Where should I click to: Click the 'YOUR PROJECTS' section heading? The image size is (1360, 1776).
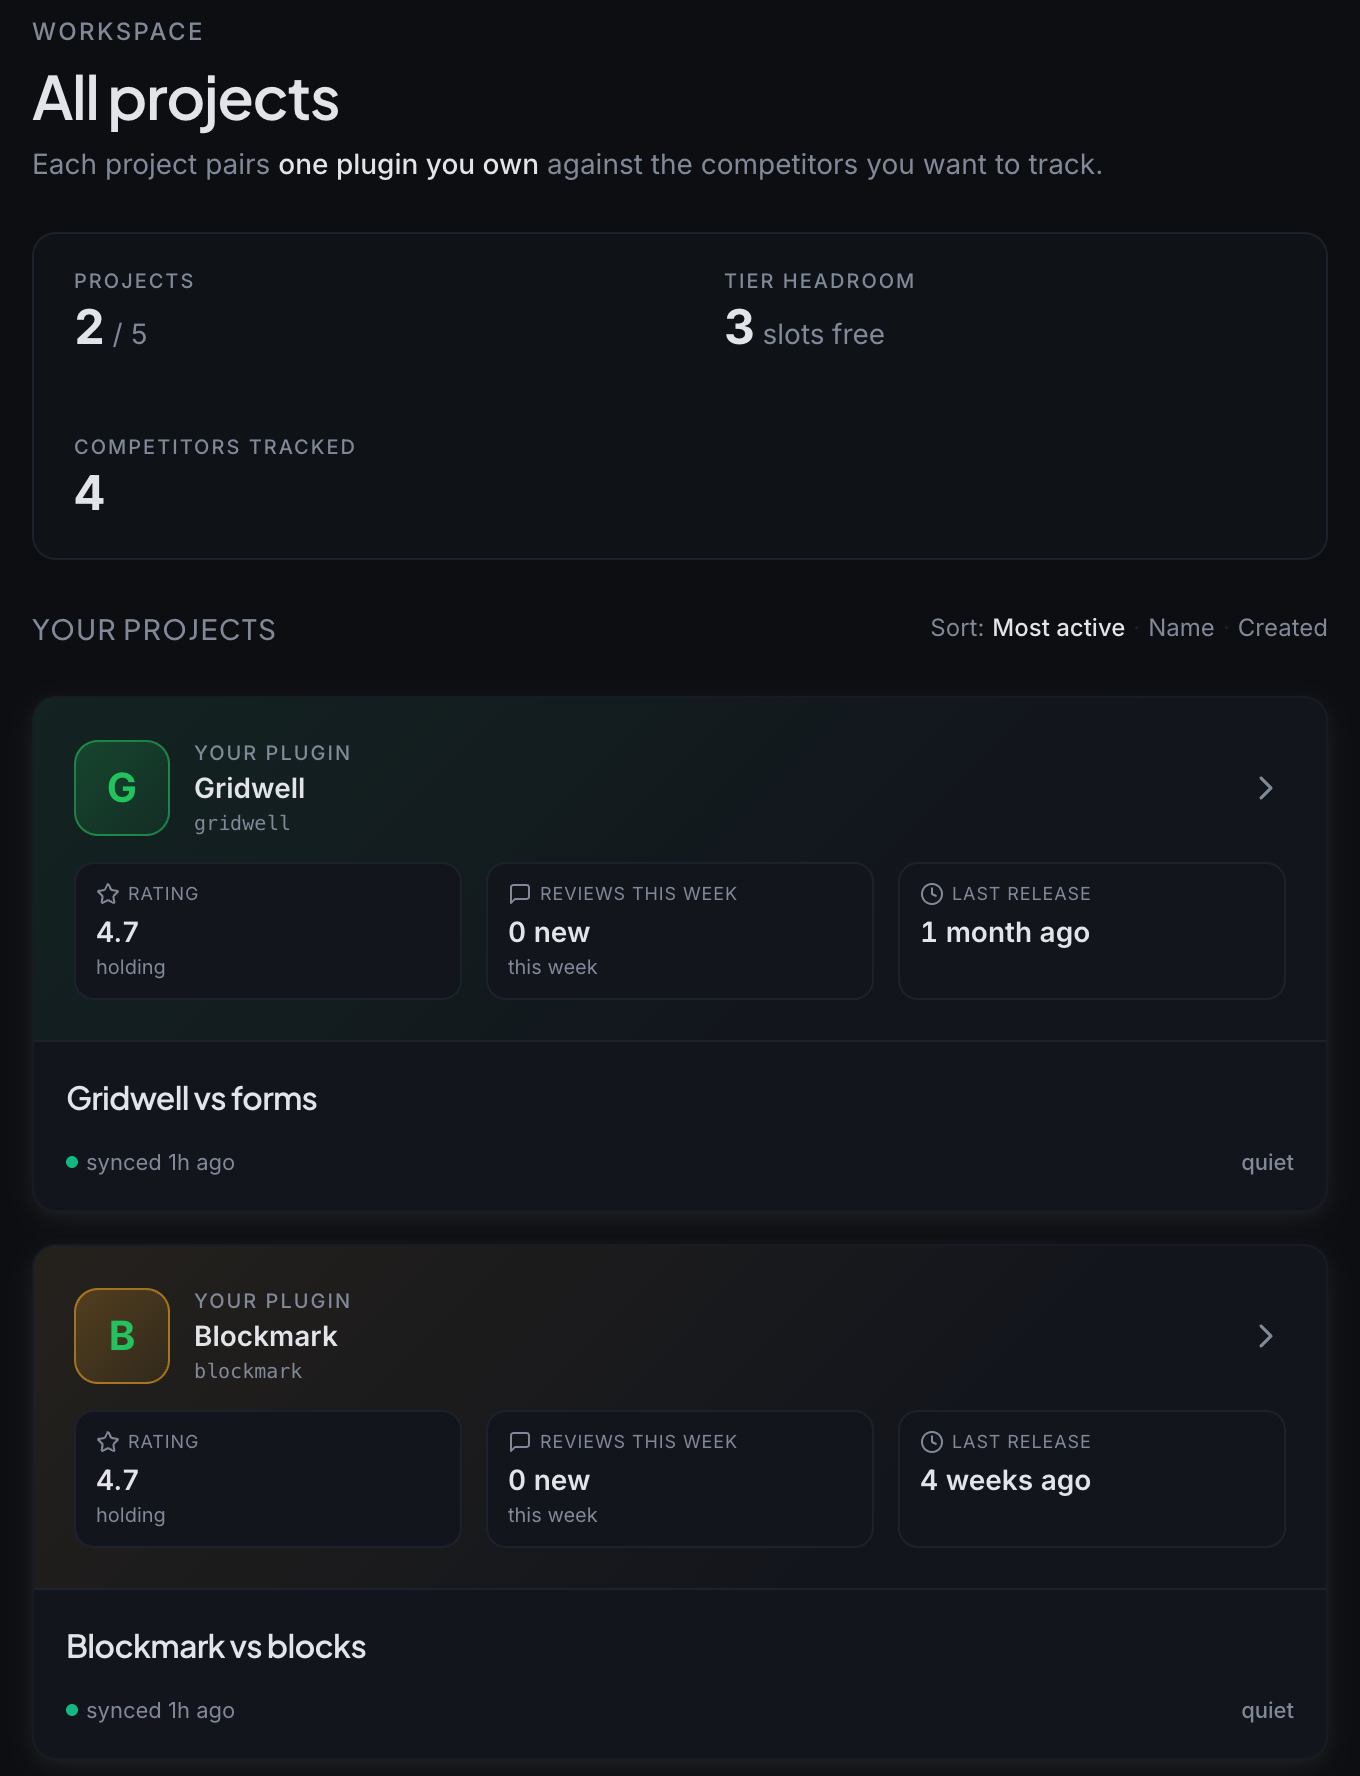tap(154, 630)
